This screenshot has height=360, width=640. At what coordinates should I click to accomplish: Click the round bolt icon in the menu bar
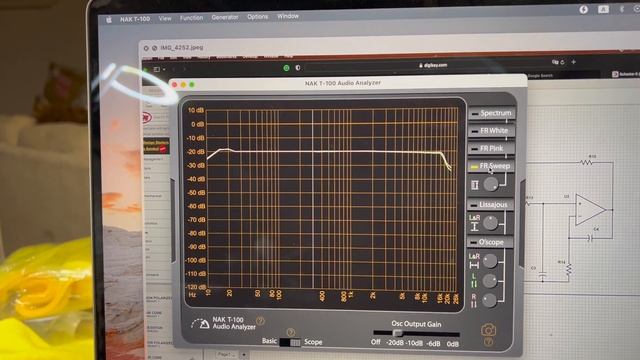click(x=584, y=9)
